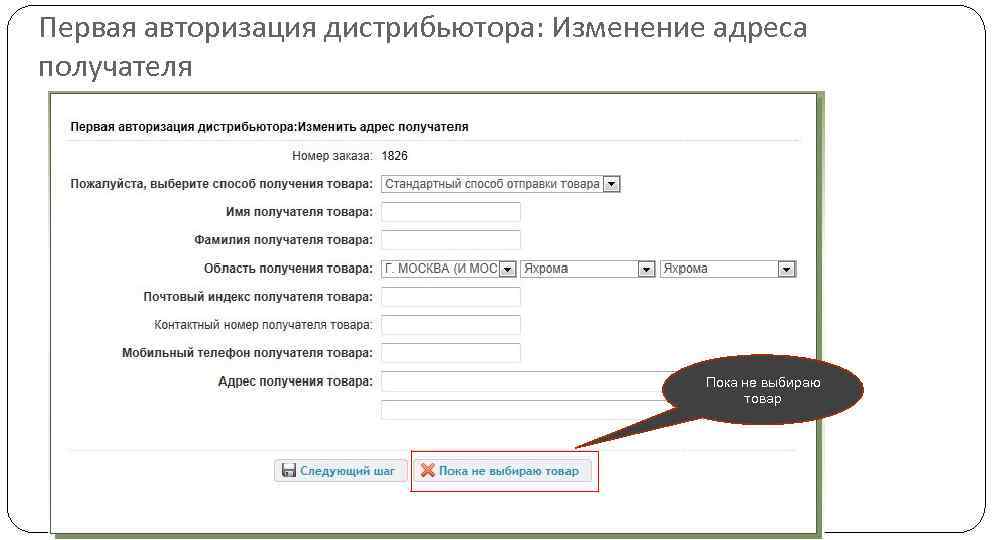Open the last Яхрома district dropdown
This screenshot has width=992, height=540.
[x=728, y=269]
